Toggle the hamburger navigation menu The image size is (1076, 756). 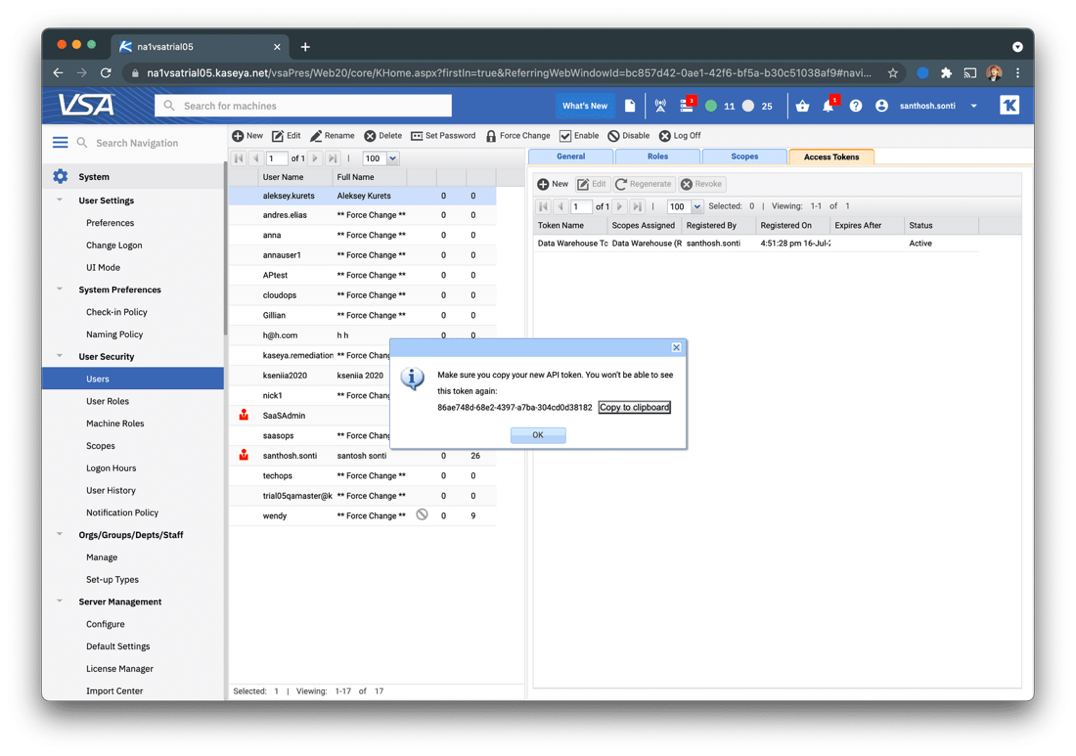pyautogui.click(x=60, y=143)
